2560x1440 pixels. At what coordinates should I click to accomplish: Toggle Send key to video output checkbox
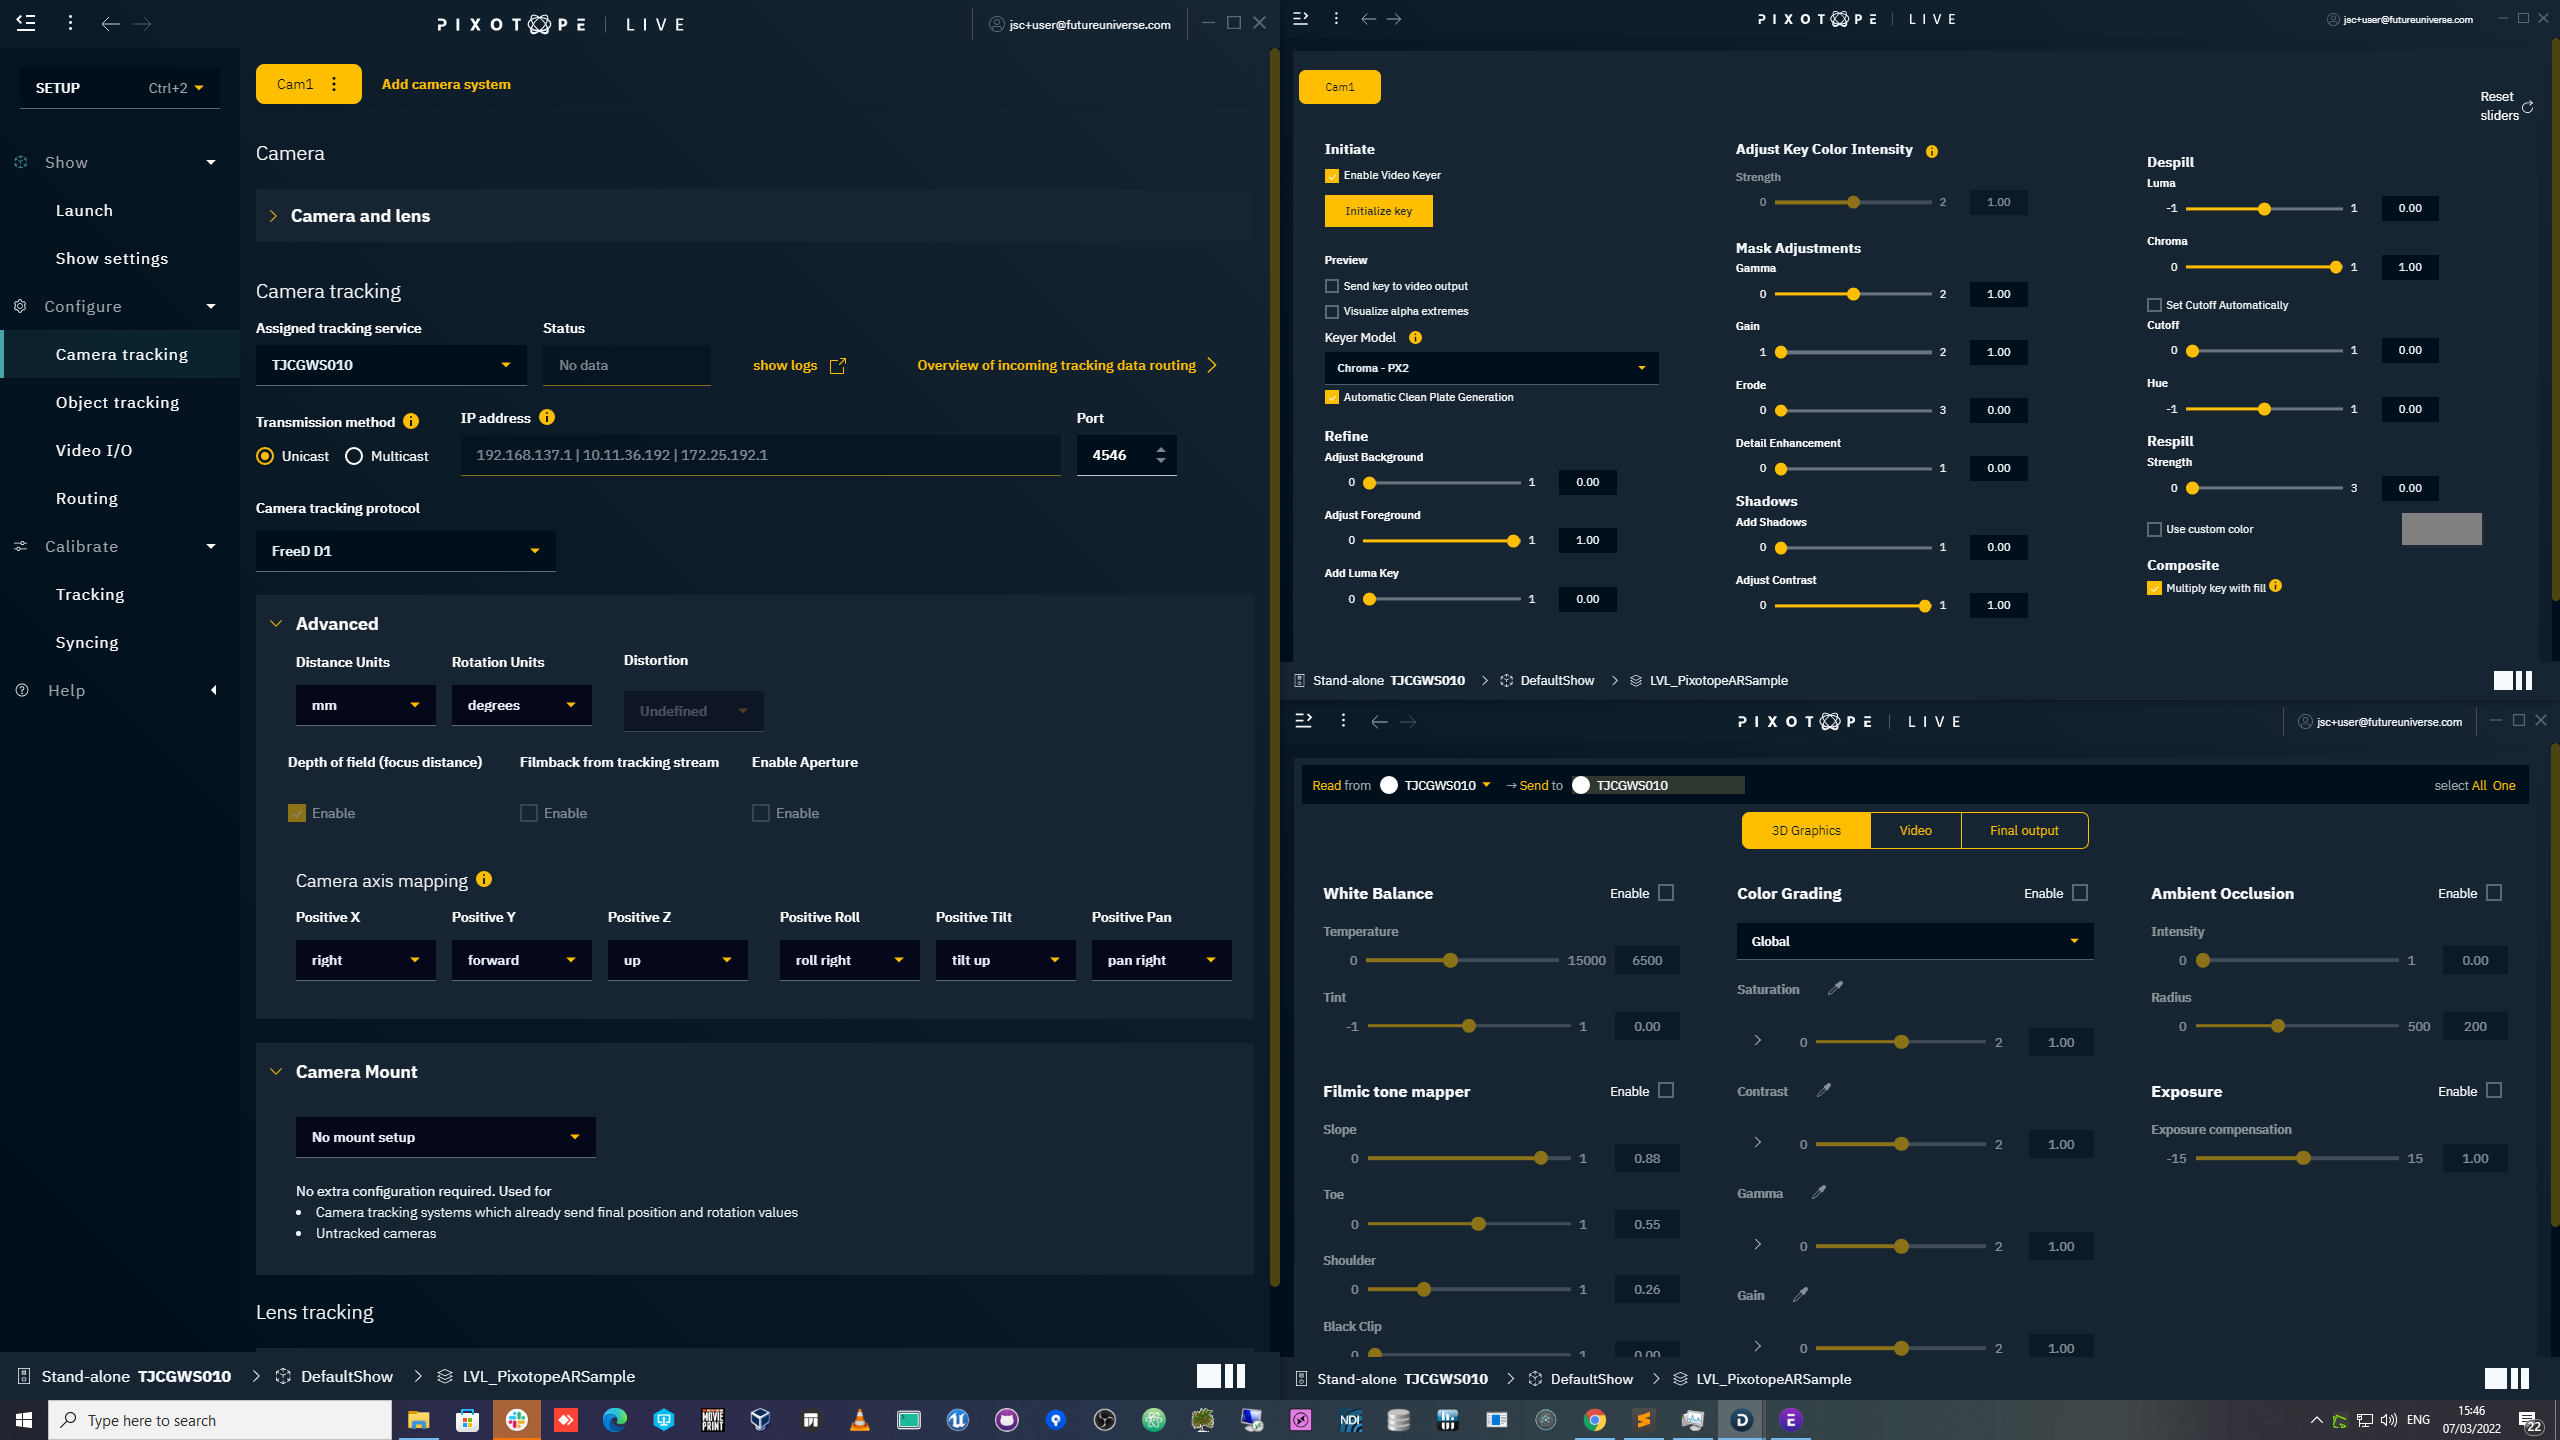(x=1332, y=286)
